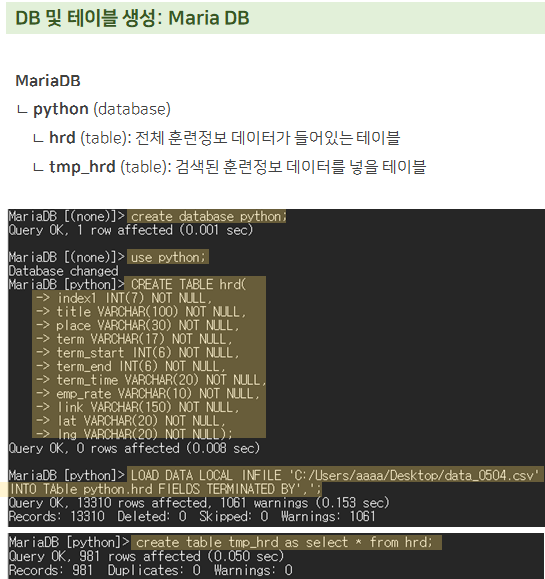545x579 pixels.
Task: Click the 'Records: 13310 Deleted: 0' line
Action: (x=192, y=516)
